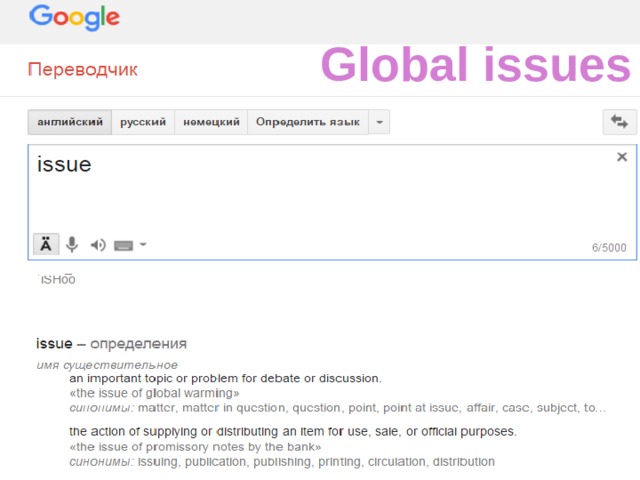Click example «the issue of global warming»
640x480 pixels.
click(154, 393)
